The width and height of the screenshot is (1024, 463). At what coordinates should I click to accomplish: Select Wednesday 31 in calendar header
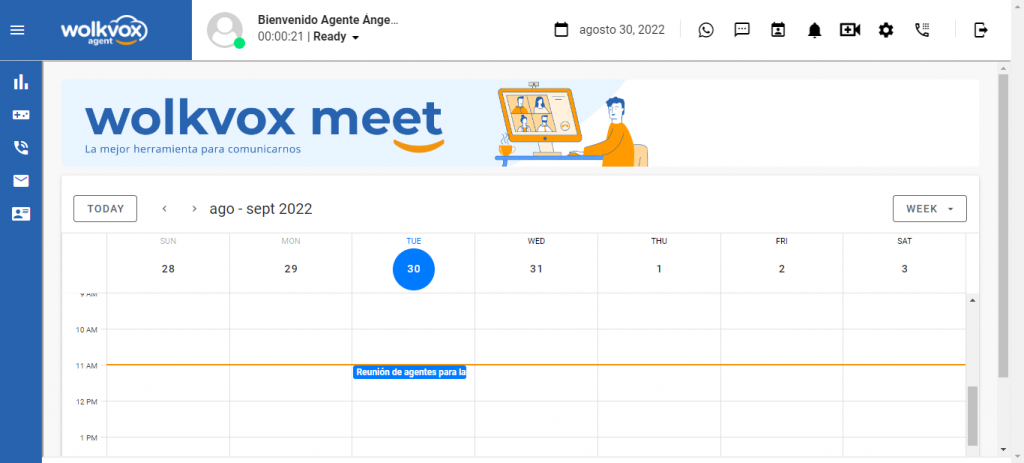pos(536,269)
